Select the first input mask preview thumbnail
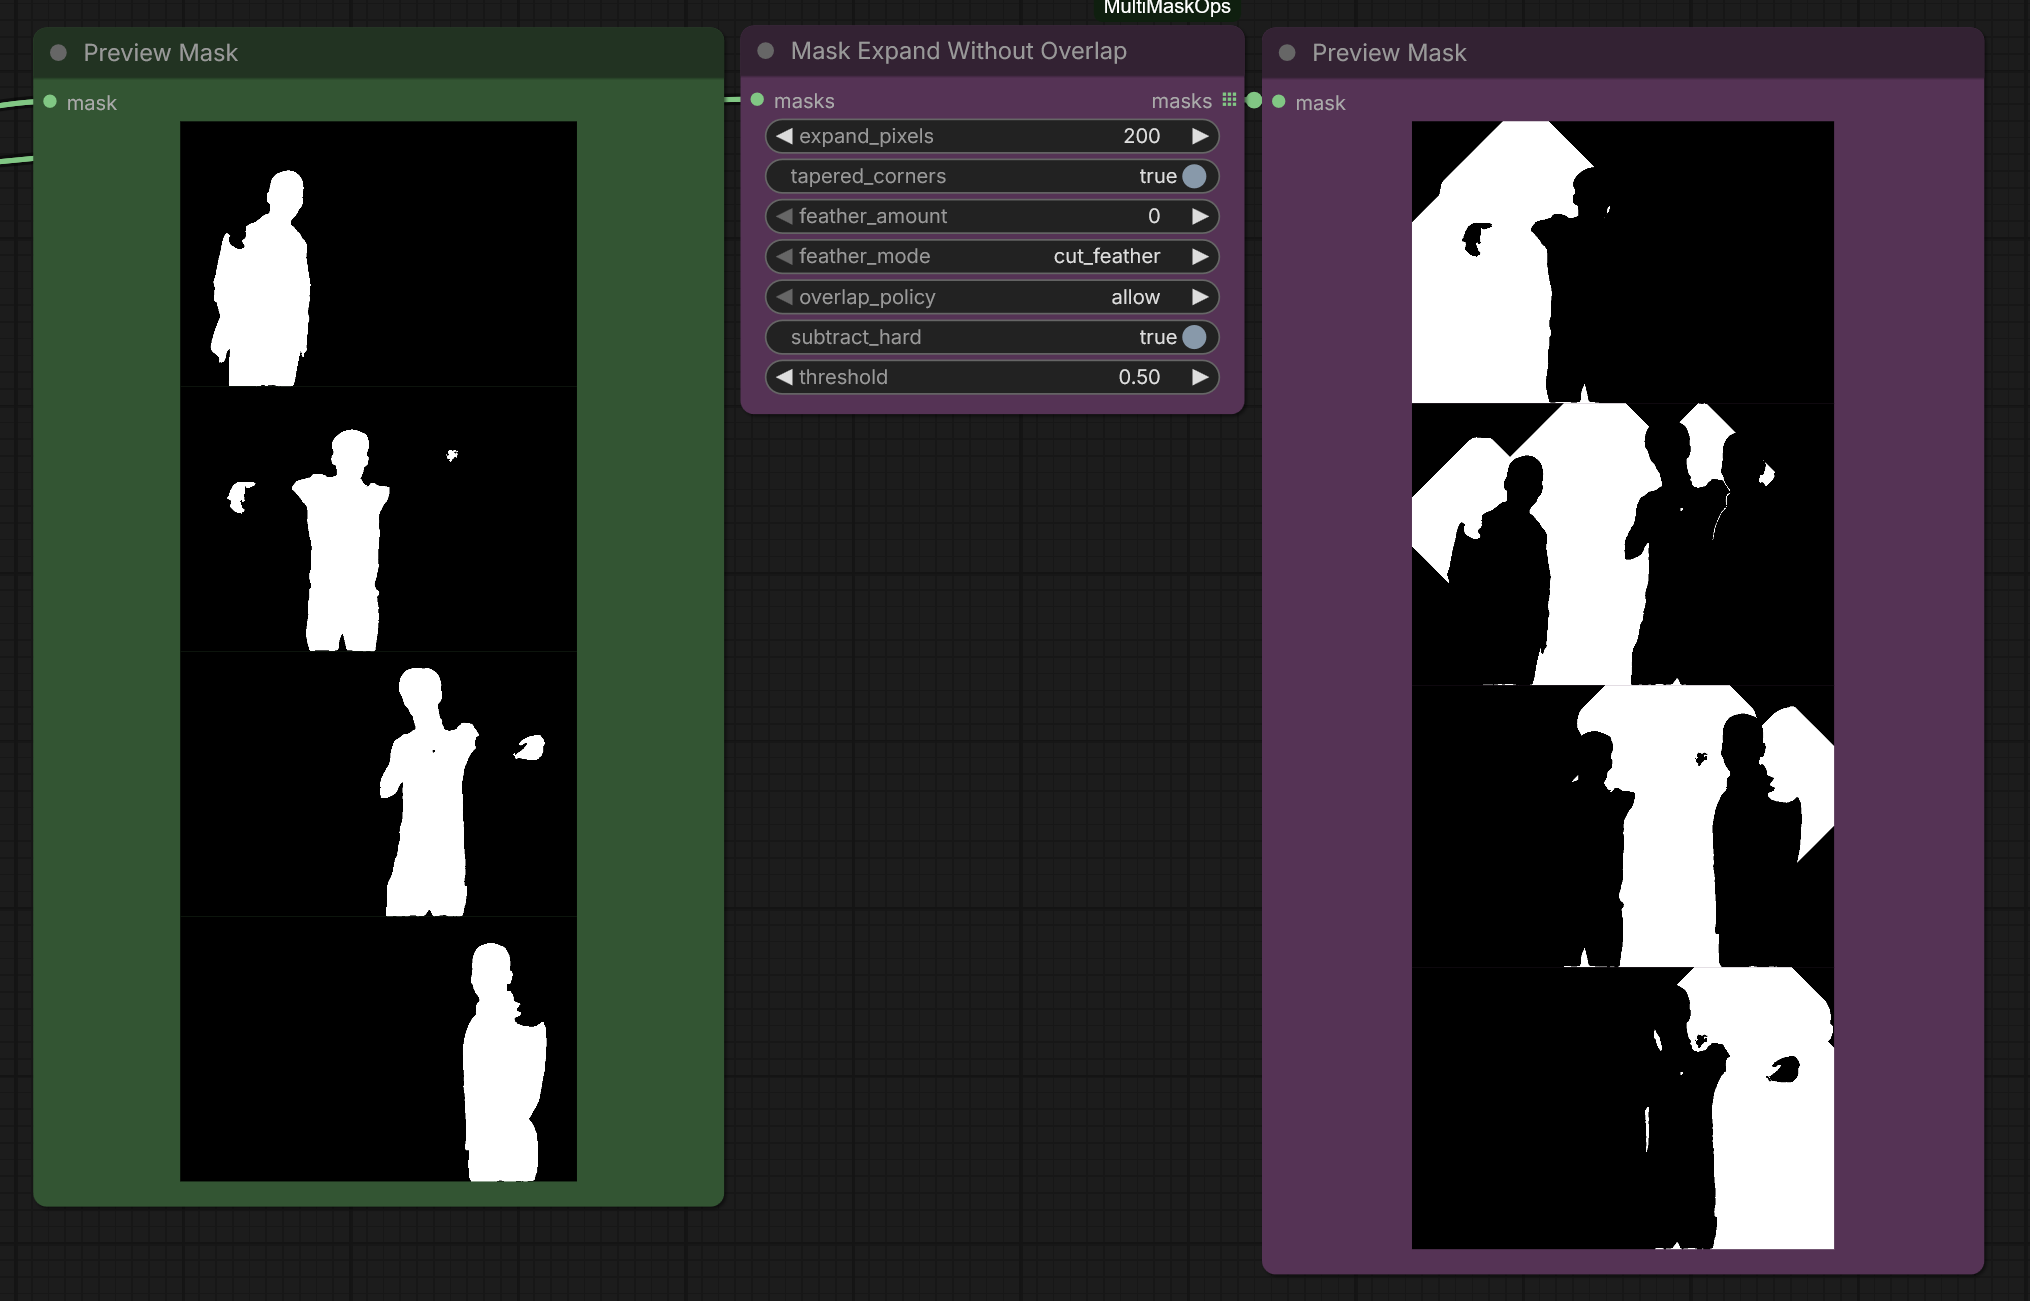 [x=378, y=254]
